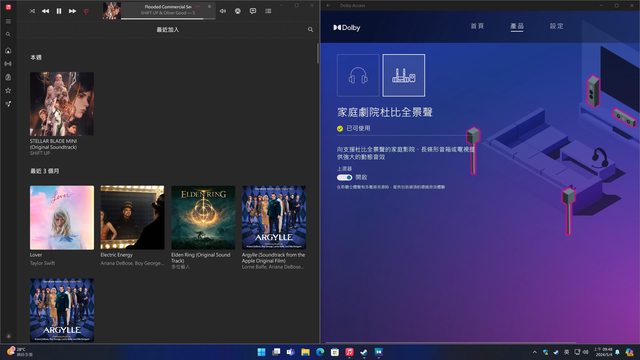Toggle the 上混器 upmixer switch

click(x=344, y=177)
